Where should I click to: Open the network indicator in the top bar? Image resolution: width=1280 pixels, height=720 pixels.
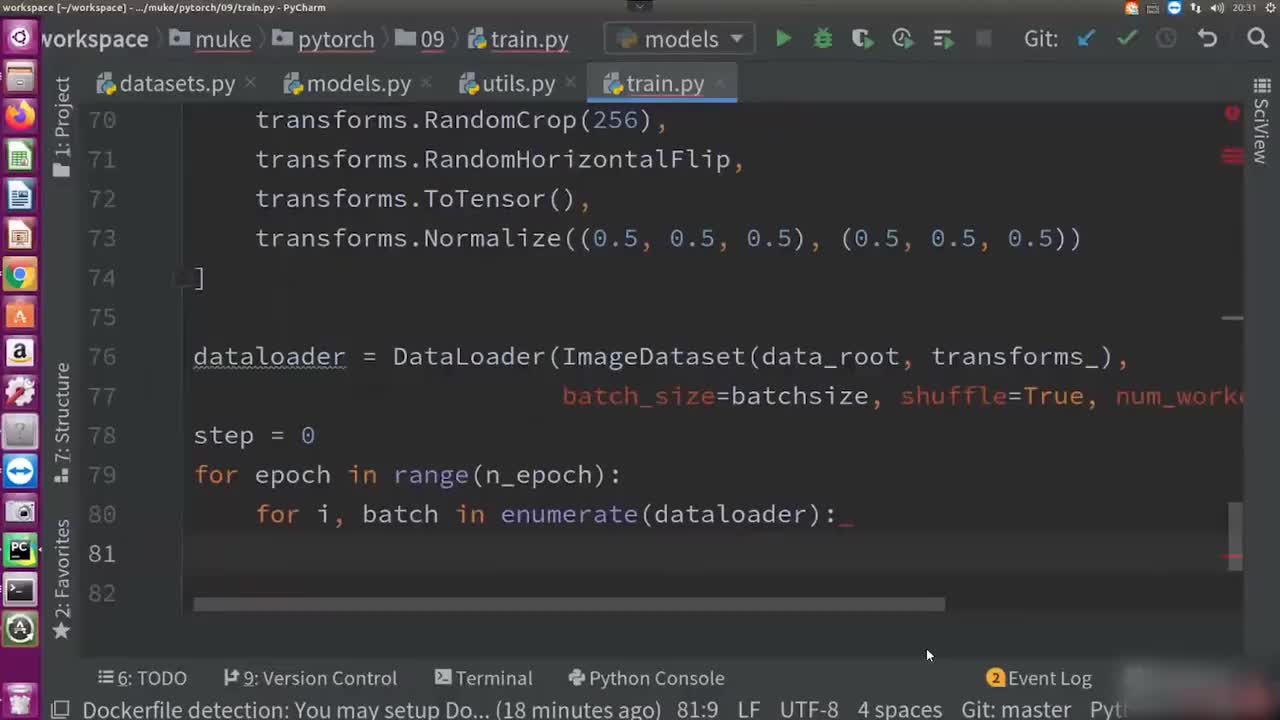point(1196,8)
